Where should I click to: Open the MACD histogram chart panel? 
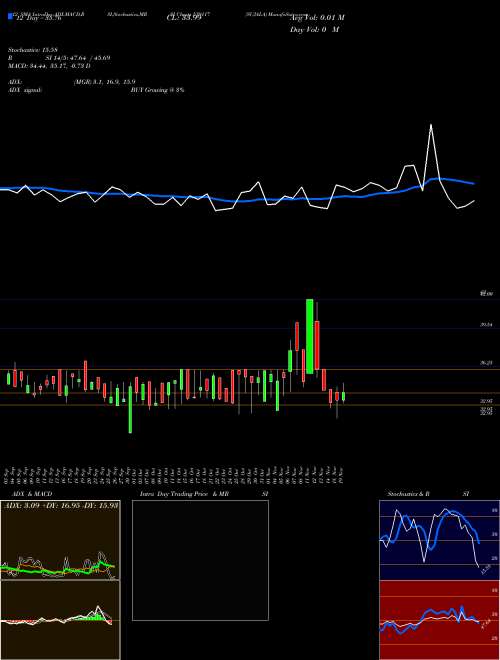(x=60, y=620)
